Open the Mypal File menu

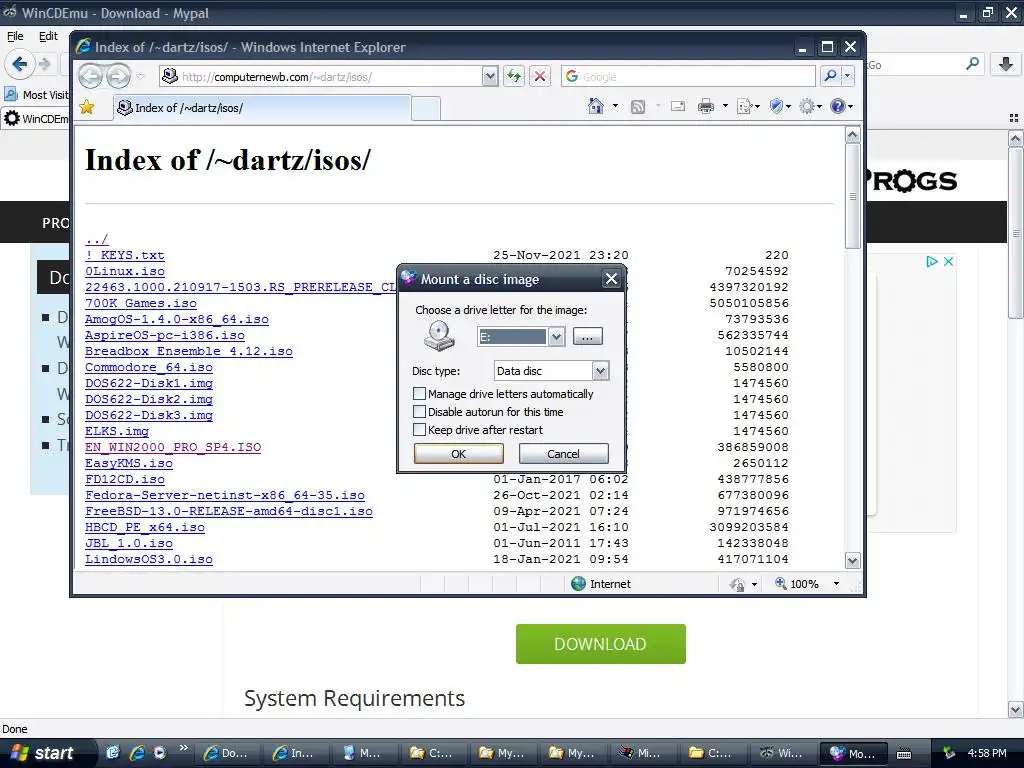(x=15, y=37)
